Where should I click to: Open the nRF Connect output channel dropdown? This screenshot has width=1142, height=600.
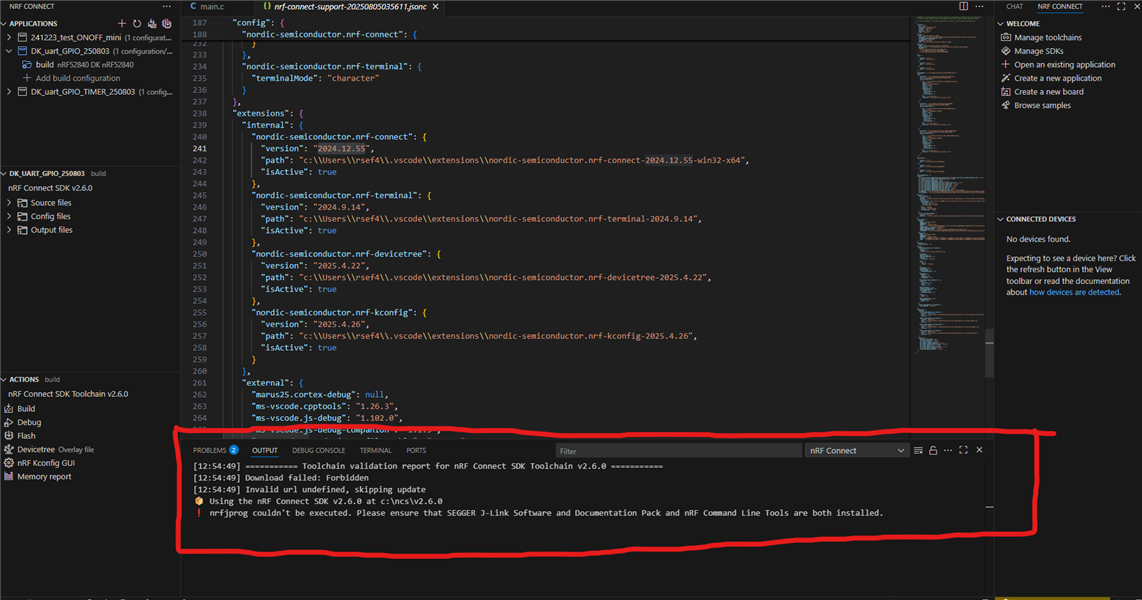coord(856,450)
